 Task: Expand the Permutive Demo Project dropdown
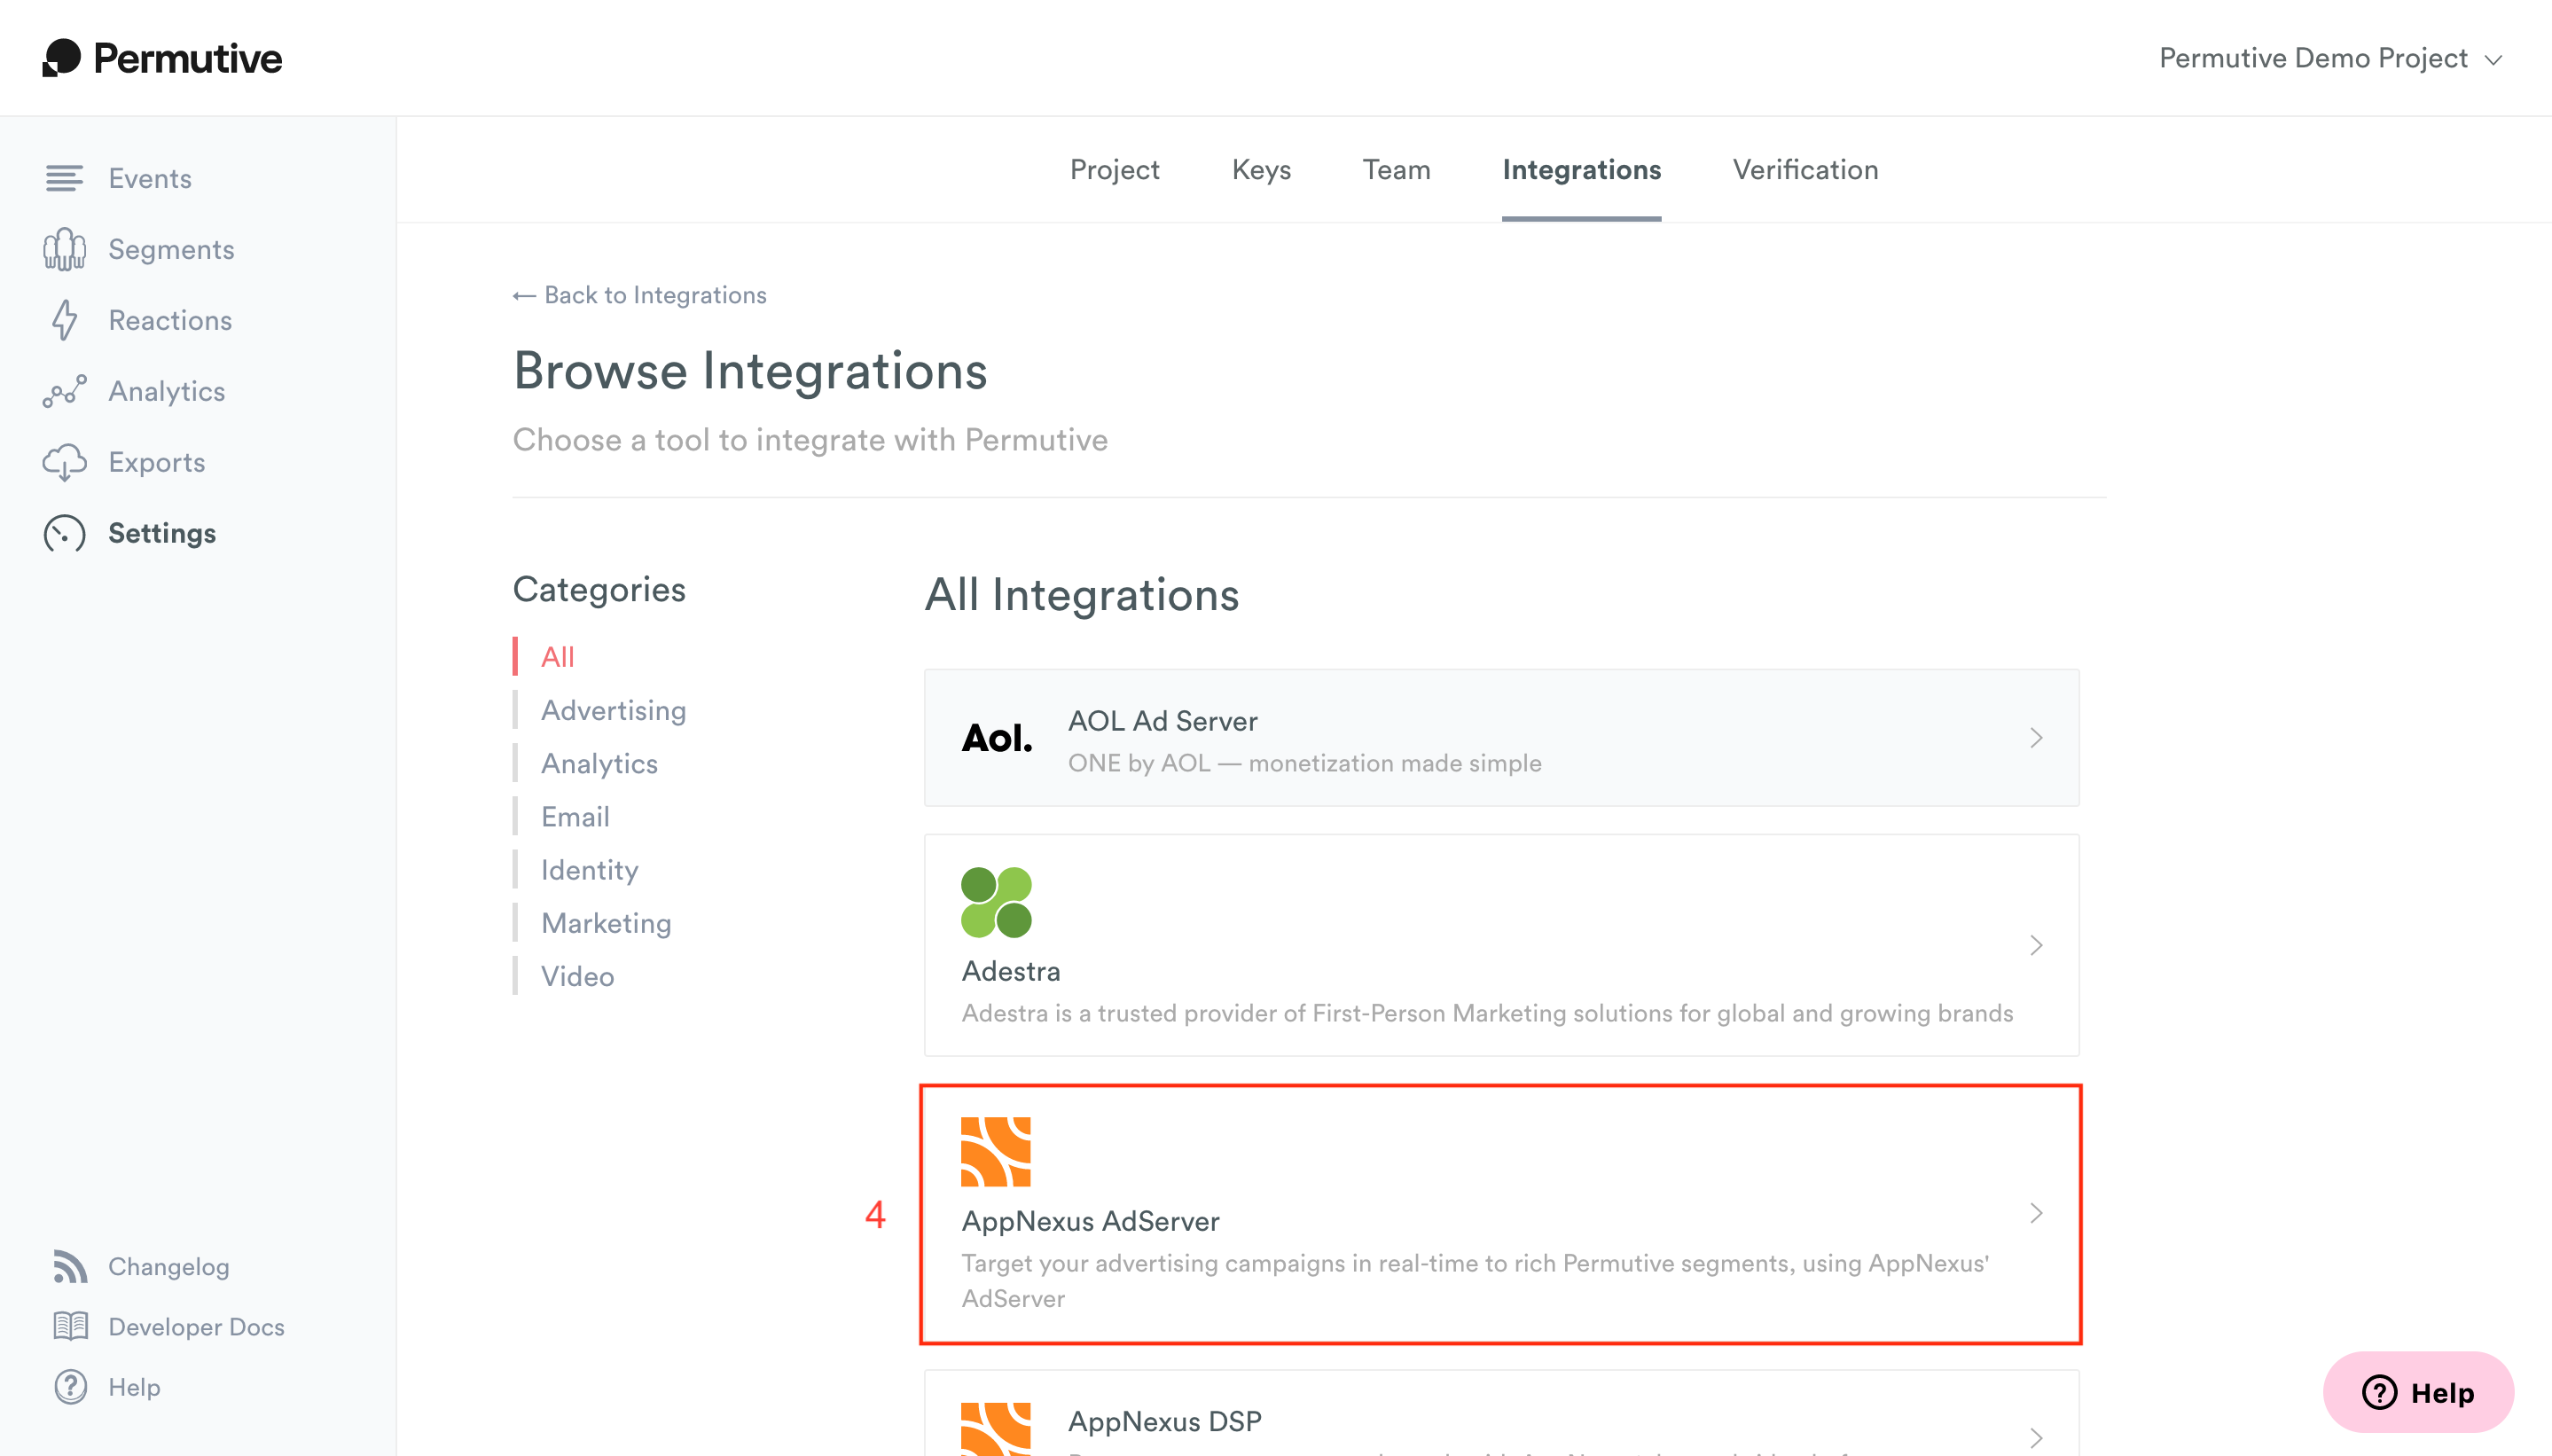tap(2330, 58)
